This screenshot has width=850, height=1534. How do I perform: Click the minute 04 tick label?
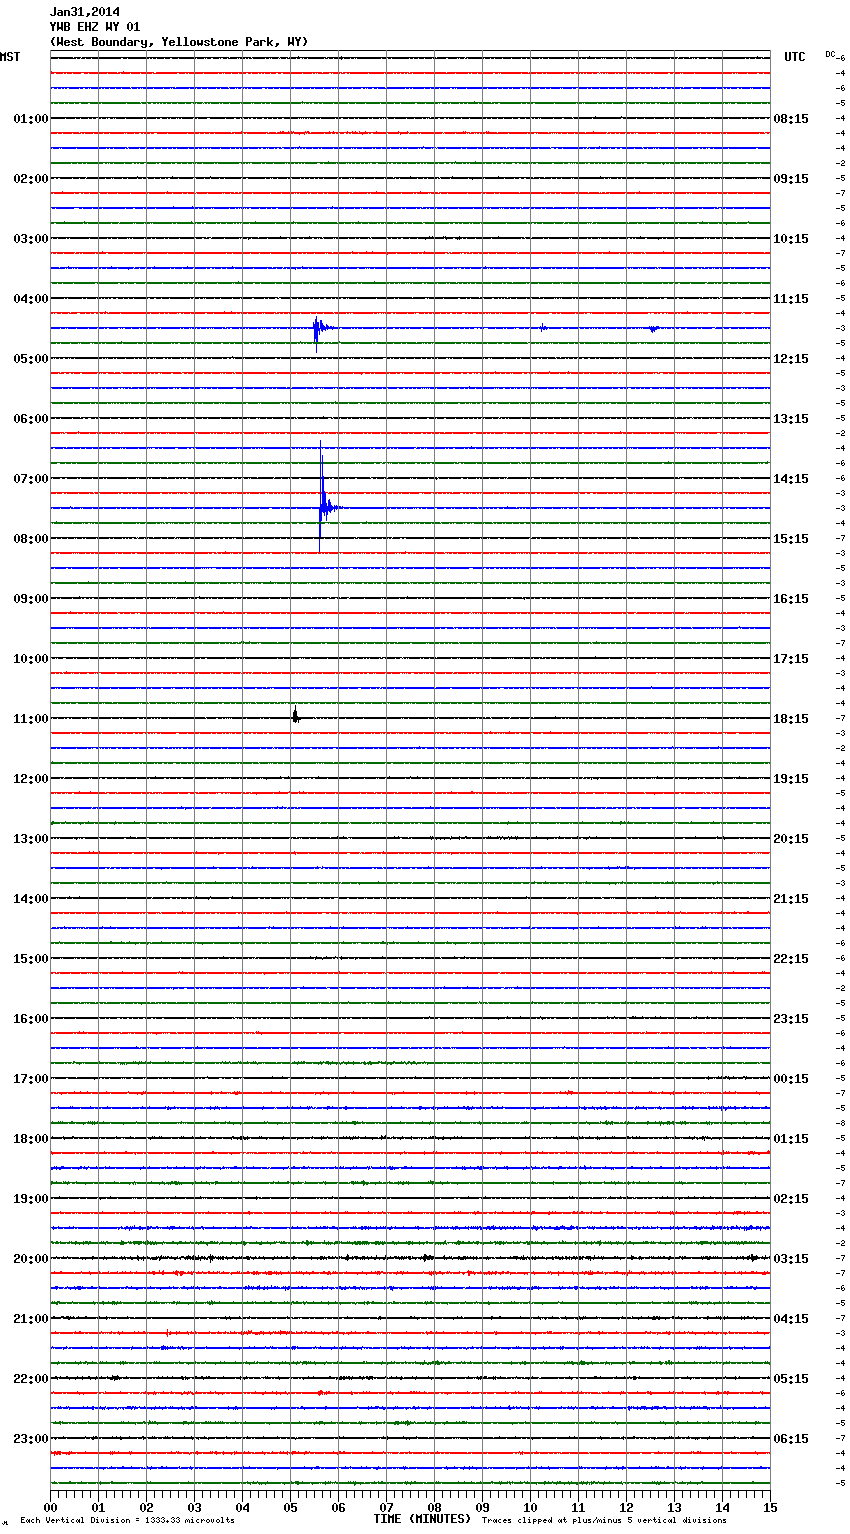pyautogui.click(x=242, y=1507)
